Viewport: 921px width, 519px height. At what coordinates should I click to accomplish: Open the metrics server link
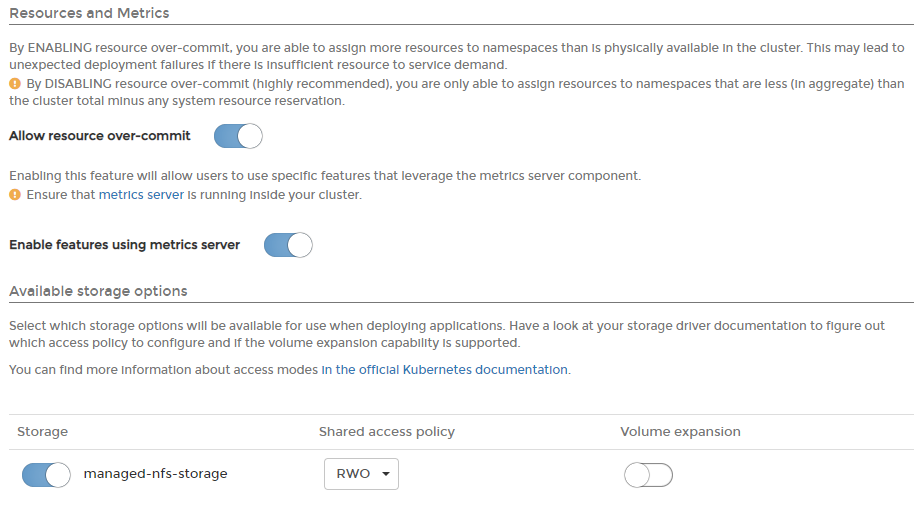click(x=141, y=195)
